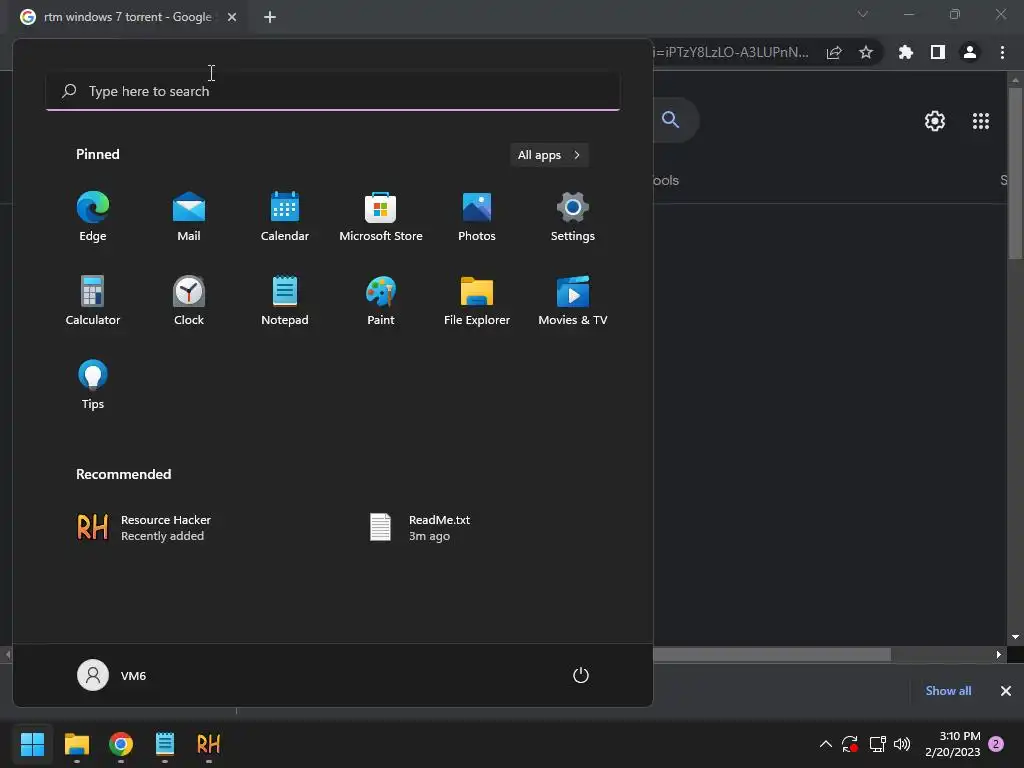1024x768 pixels.
Task: Open network status tray icon
Action: (x=877, y=744)
